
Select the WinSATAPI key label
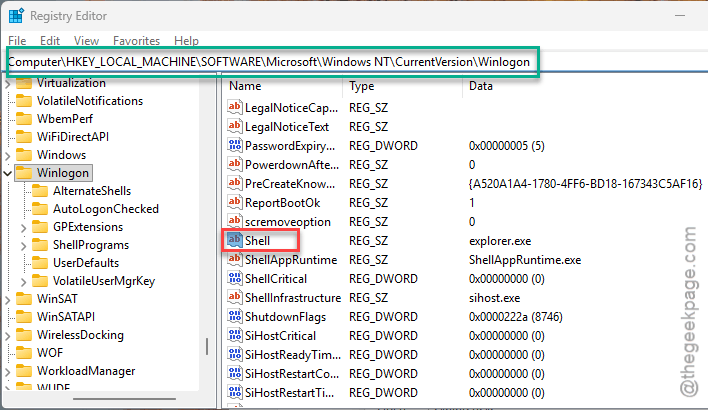click(66, 317)
